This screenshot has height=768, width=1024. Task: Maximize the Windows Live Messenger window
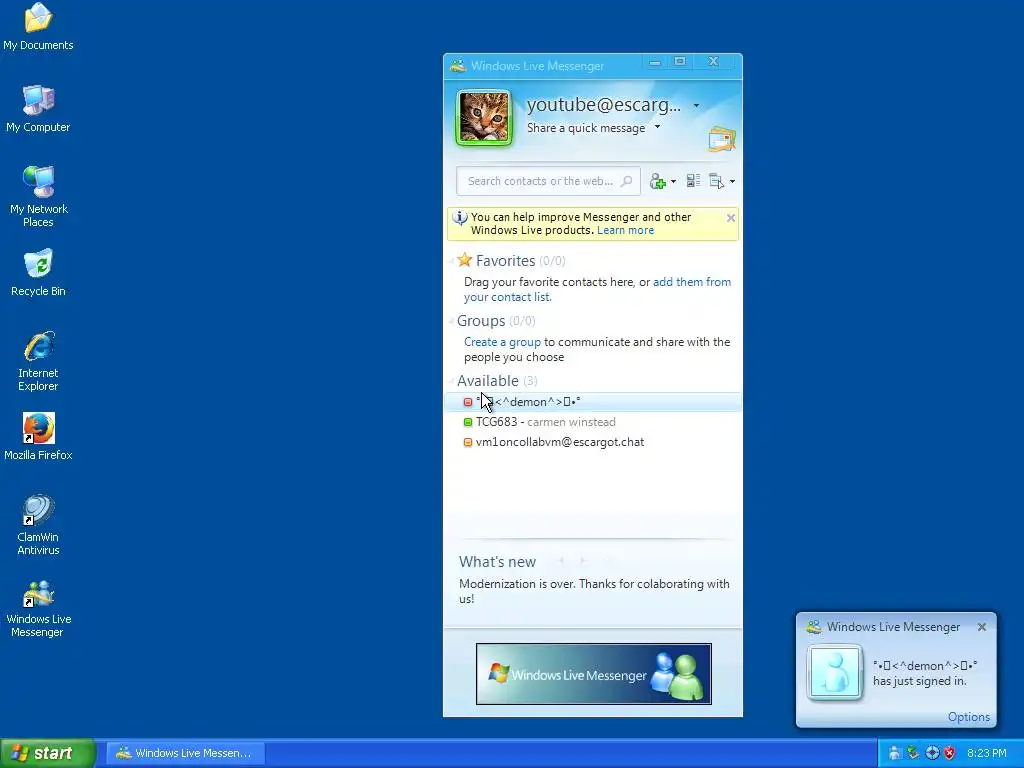680,62
